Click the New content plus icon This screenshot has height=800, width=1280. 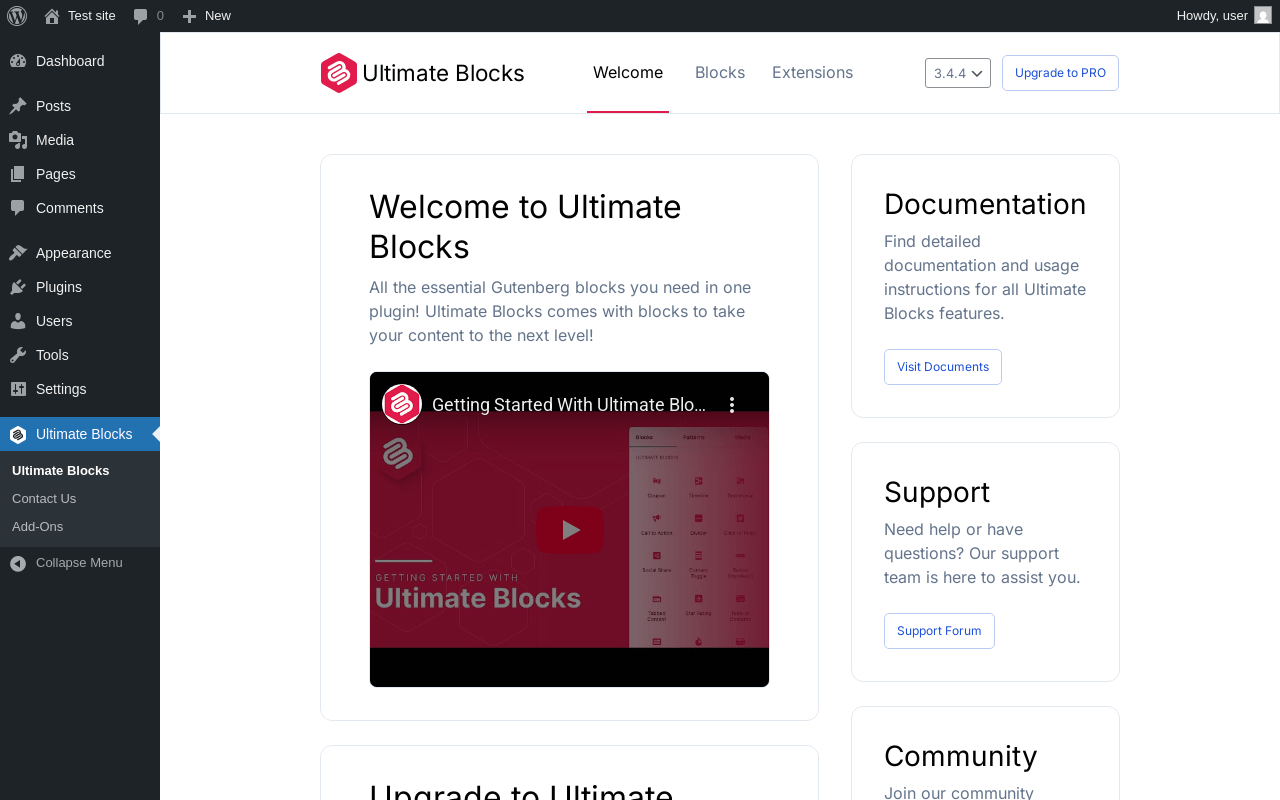pos(189,16)
